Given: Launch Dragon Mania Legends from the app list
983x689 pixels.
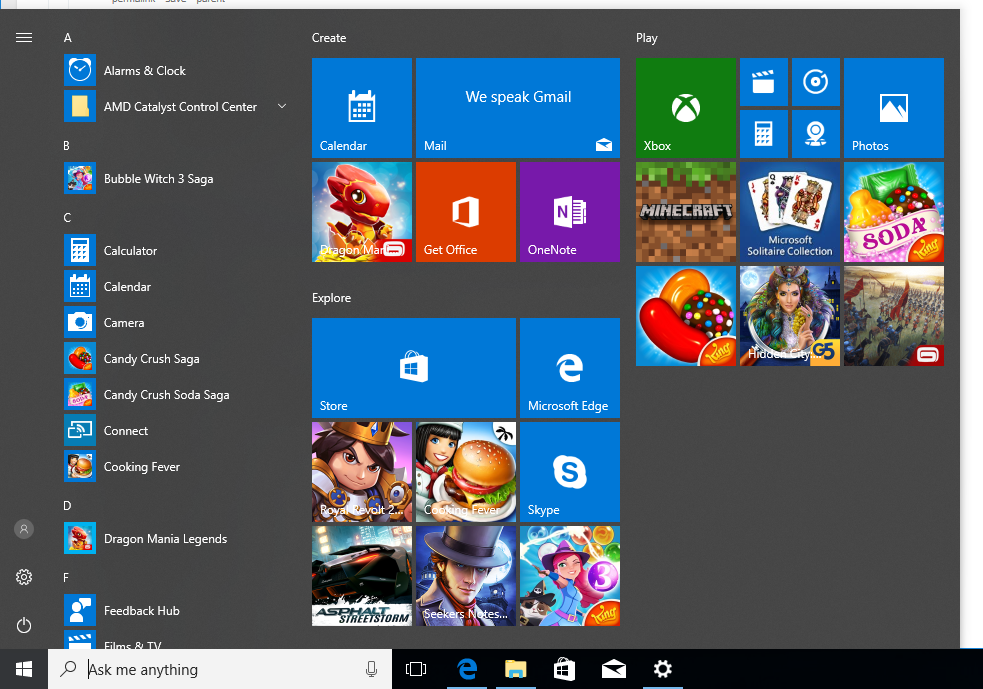Looking at the screenshot, I should (x=176, y=539).
